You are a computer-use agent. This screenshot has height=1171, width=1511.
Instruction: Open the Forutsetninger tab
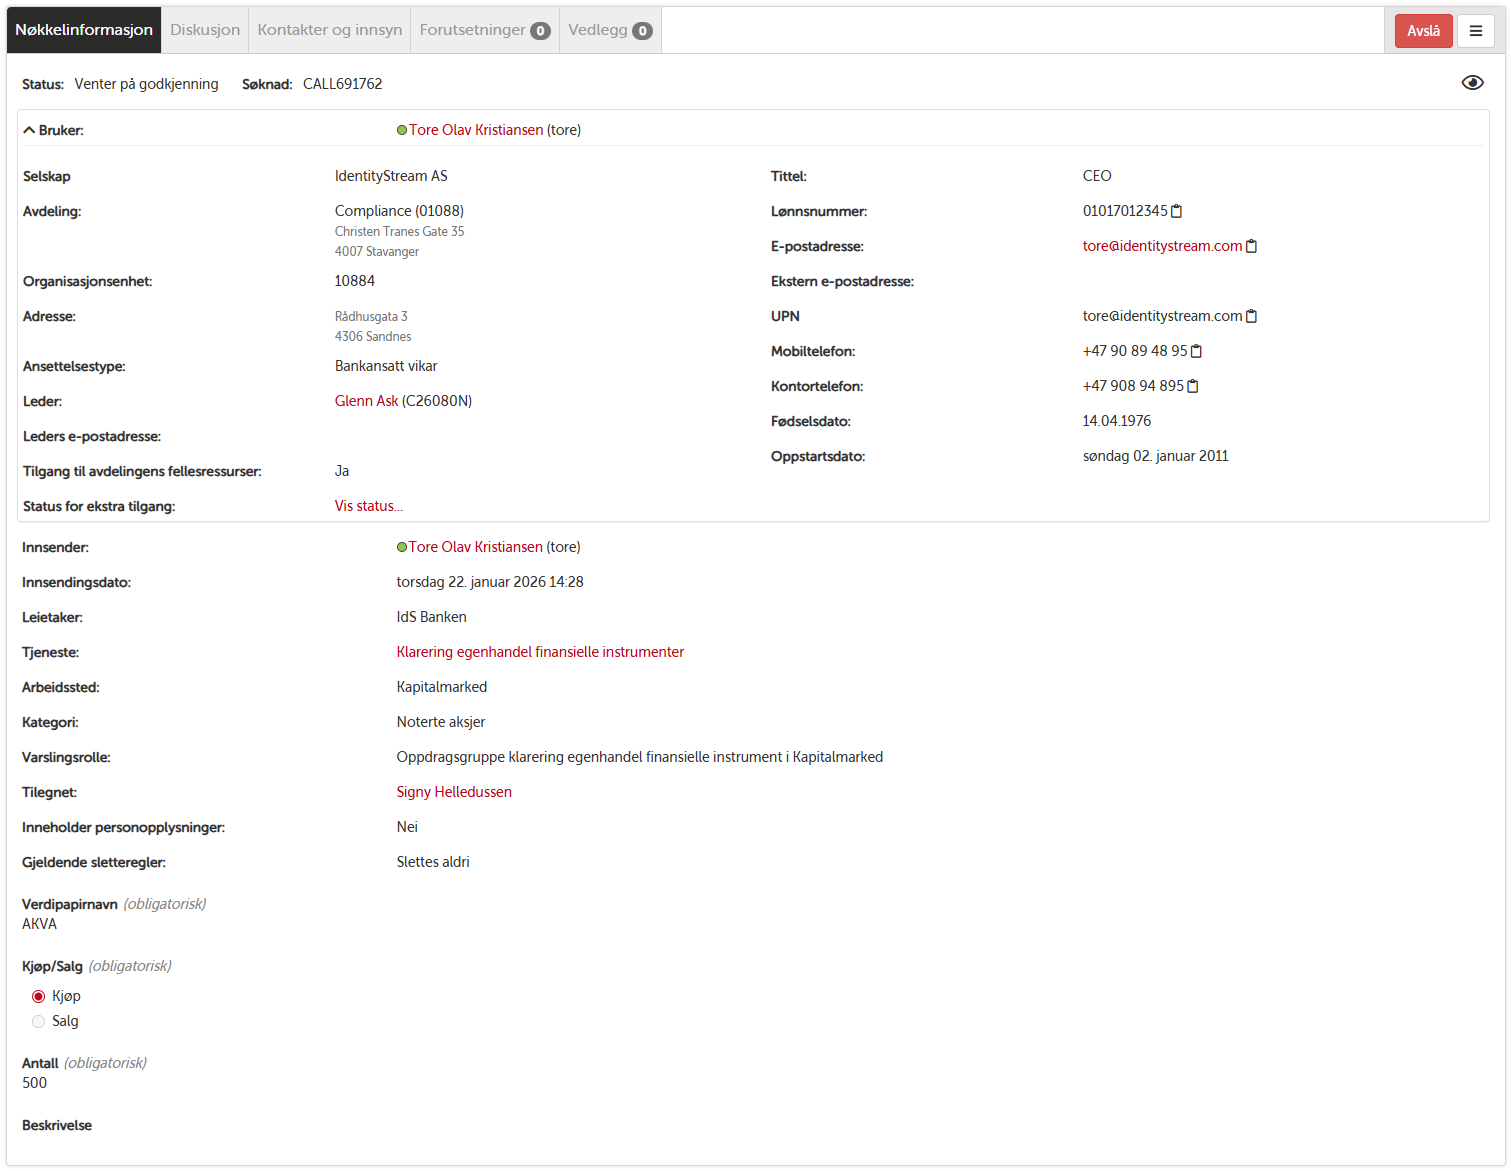484,30
